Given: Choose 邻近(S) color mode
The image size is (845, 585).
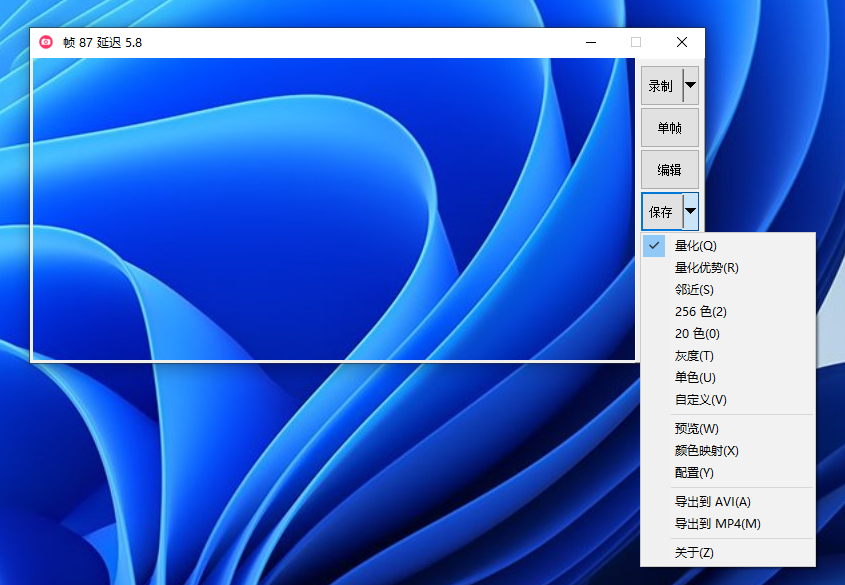Looking at the screenshot, I should pyautogui.click(x=694, y=290).
